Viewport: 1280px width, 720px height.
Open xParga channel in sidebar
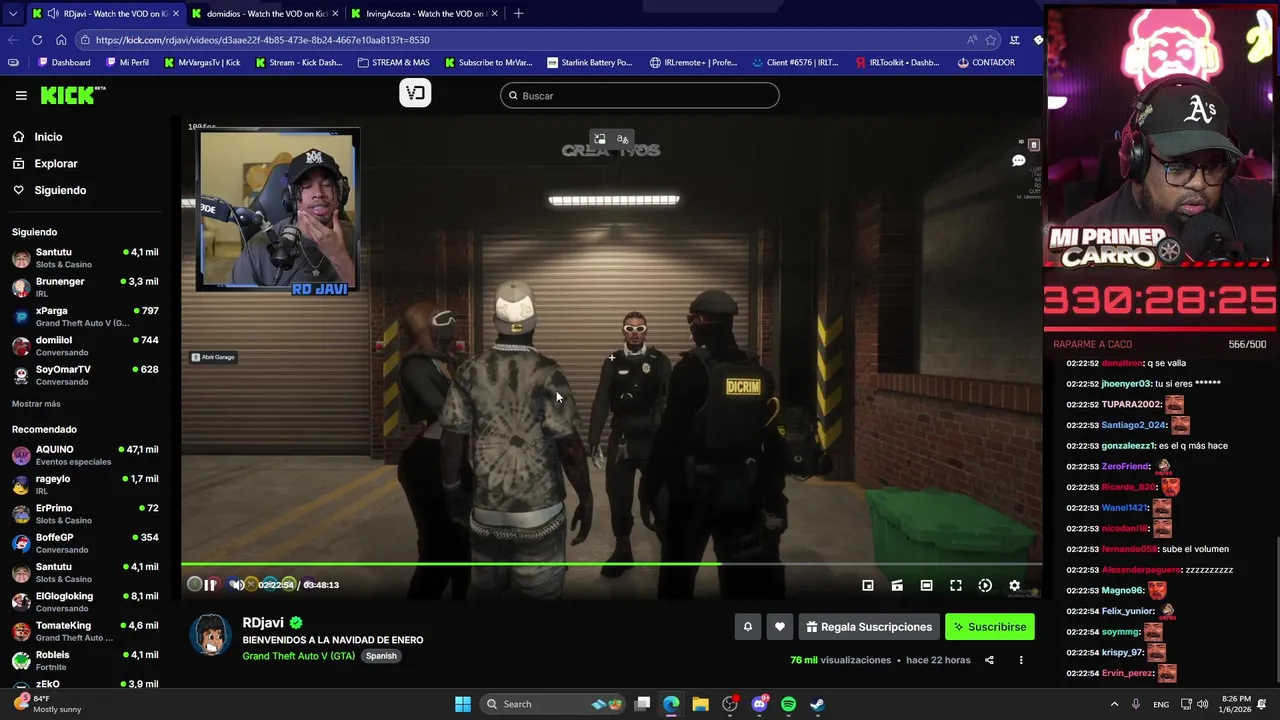point(85,316)
